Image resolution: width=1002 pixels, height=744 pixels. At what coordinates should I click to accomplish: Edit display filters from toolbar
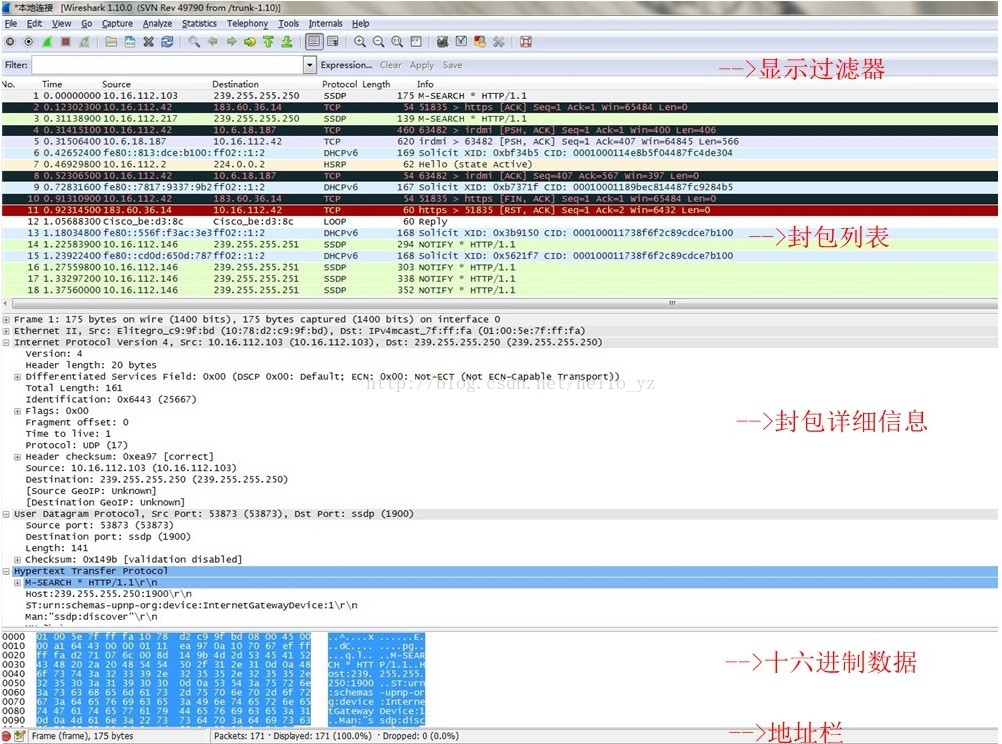[461, 42]
